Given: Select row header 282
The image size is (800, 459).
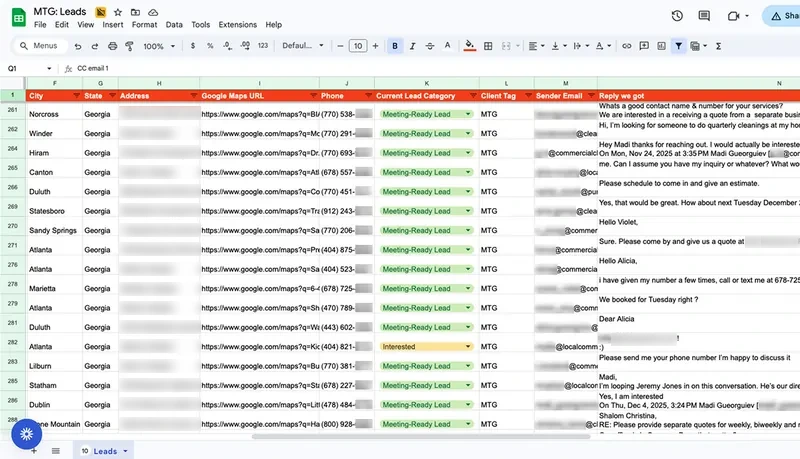Looking at the screenshot, I should coord(13,342).
